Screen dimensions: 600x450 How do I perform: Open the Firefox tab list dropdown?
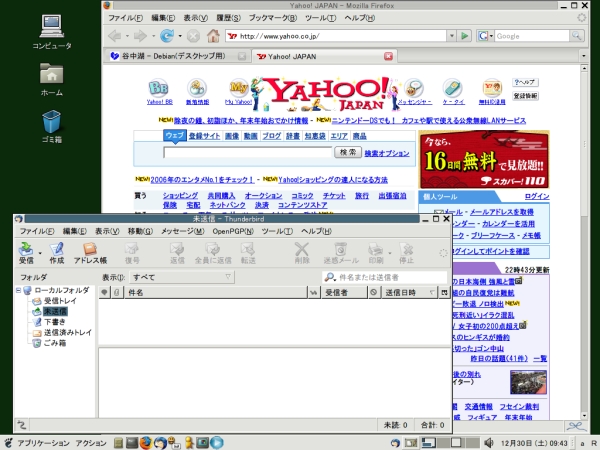[583, 56]
